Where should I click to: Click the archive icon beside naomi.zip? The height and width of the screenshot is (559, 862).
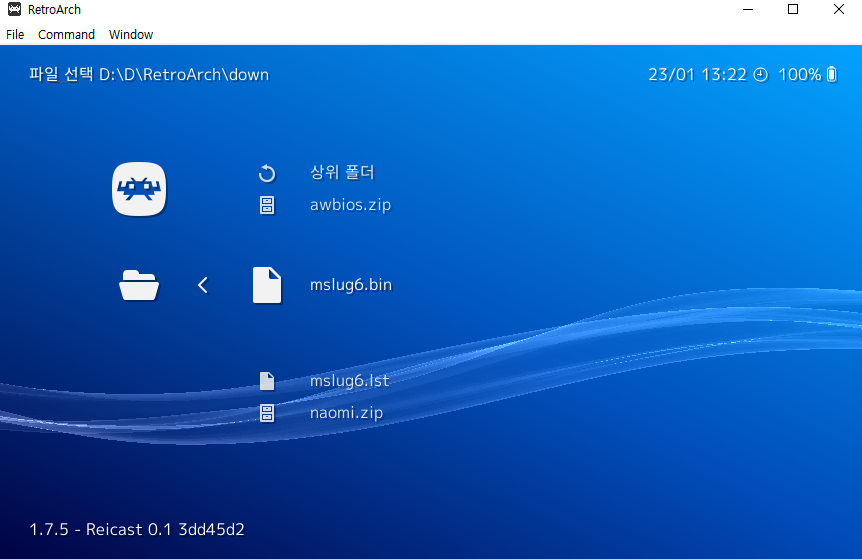[267, 413]
